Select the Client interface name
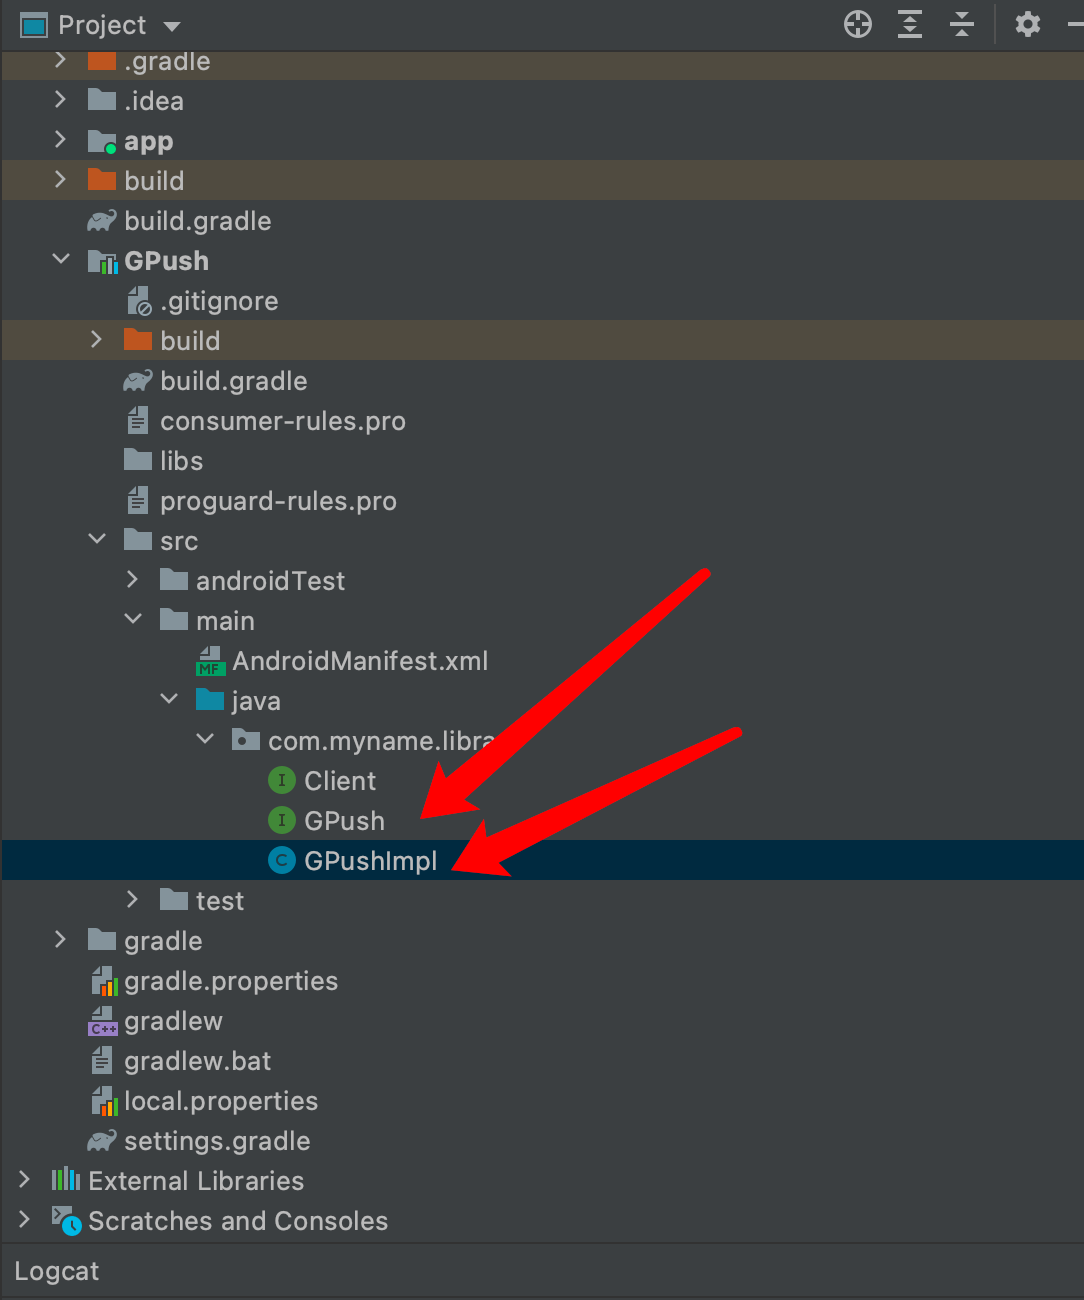The width and height of the screenshot is (1084, 1300). pos(340,781)
